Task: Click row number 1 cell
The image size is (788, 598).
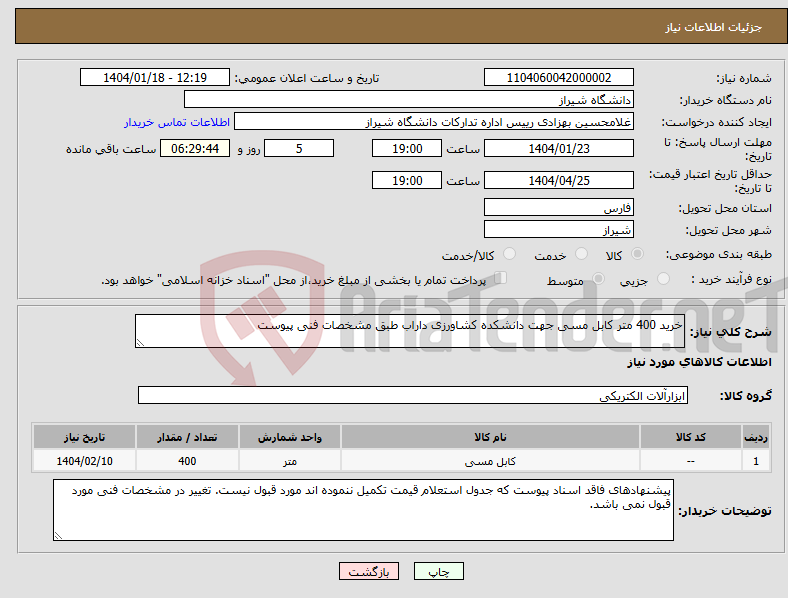Action: 756,461
